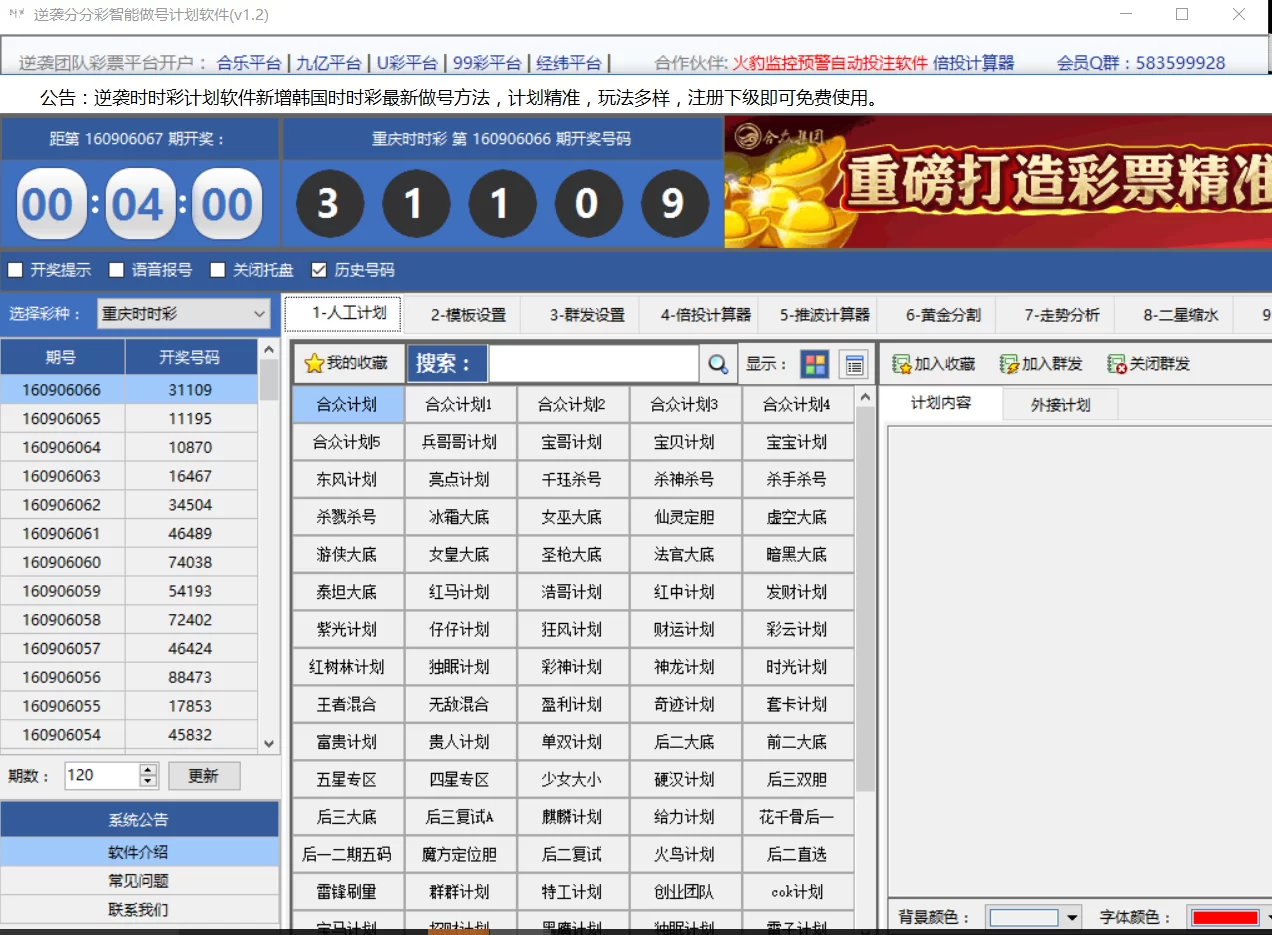Screen dimensions: 1272x935
Task: Enable the 开奖提示 checkbox
Action: [15, 270]
